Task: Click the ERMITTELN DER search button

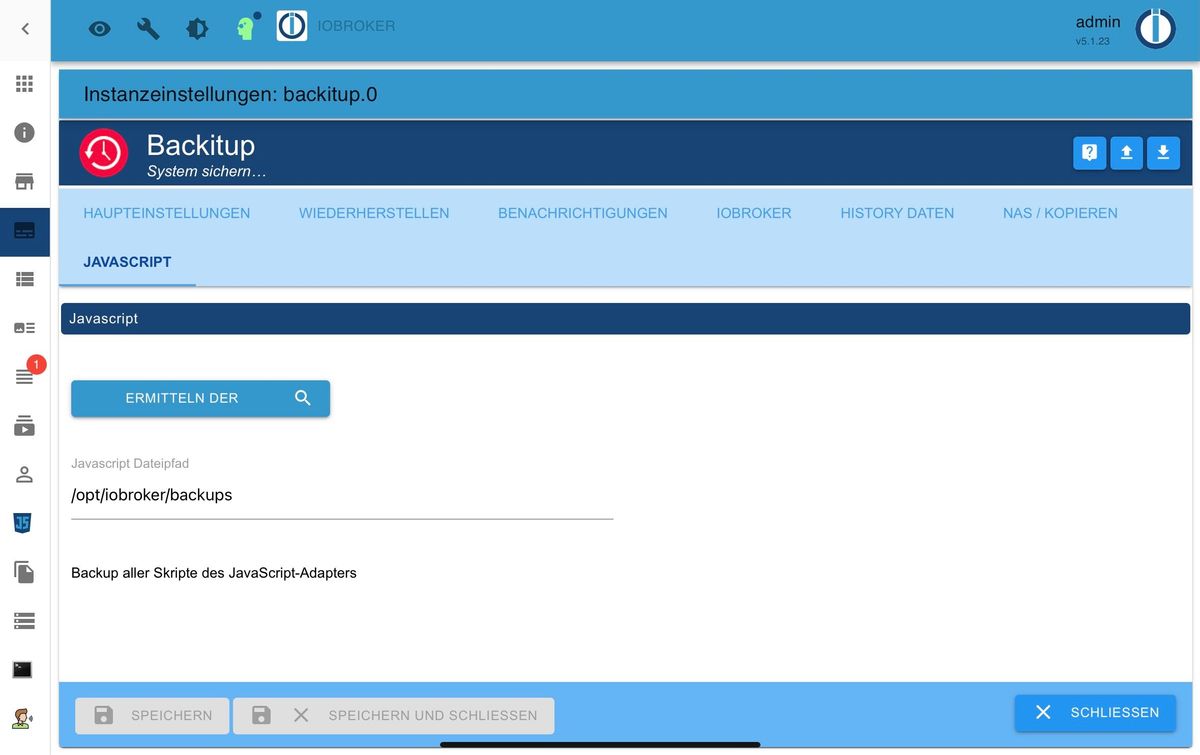Action: [x=200, y=398]
